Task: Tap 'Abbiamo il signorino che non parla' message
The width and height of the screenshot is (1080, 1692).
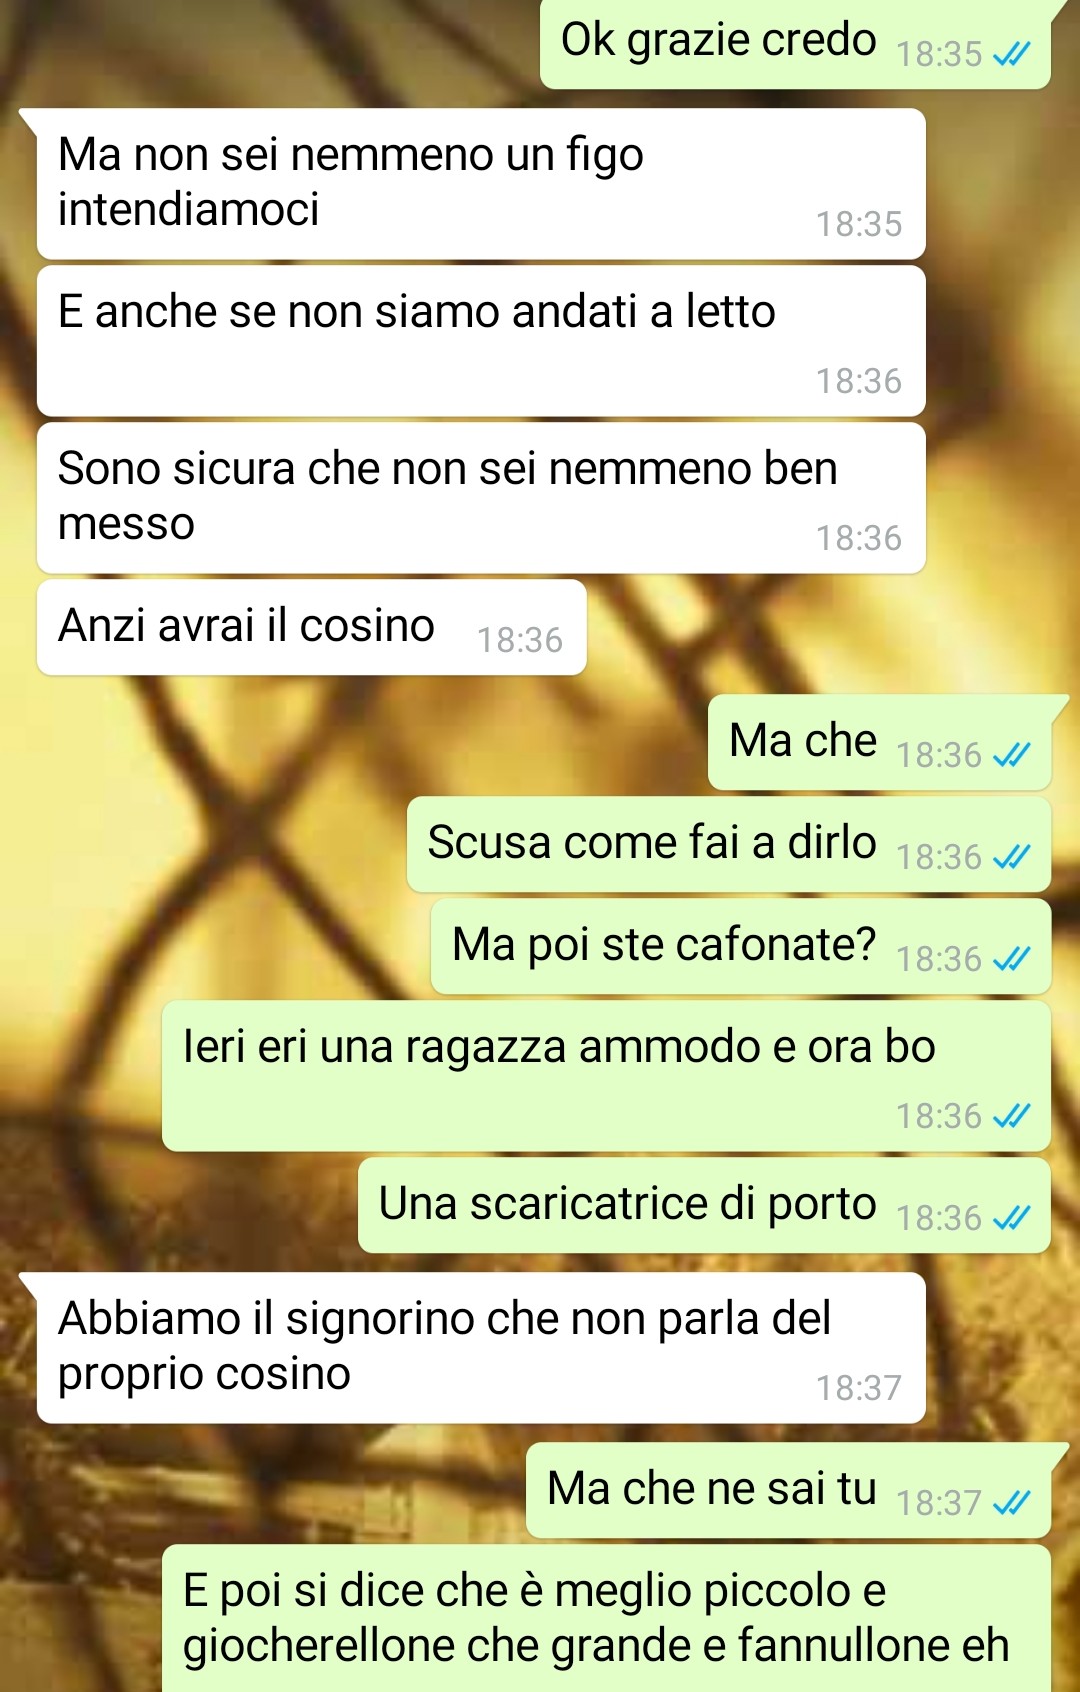Action: point(481,1348)
